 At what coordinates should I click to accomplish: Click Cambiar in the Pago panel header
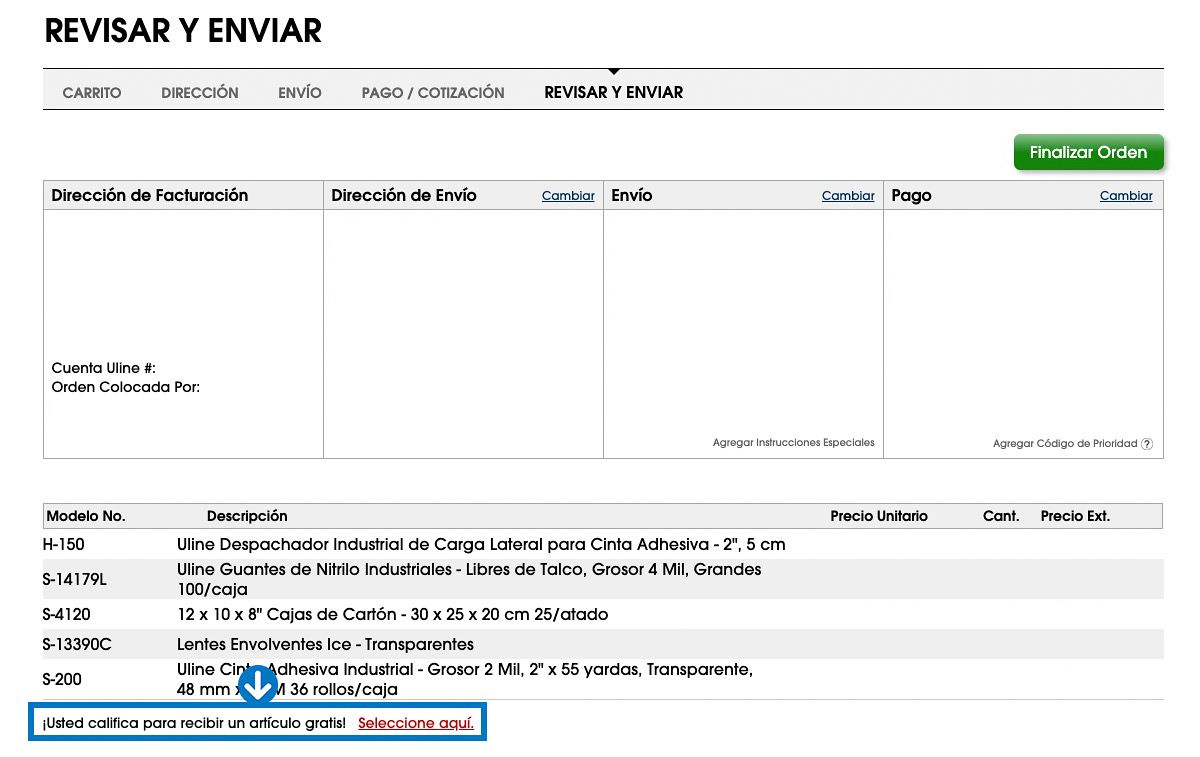1126,196
